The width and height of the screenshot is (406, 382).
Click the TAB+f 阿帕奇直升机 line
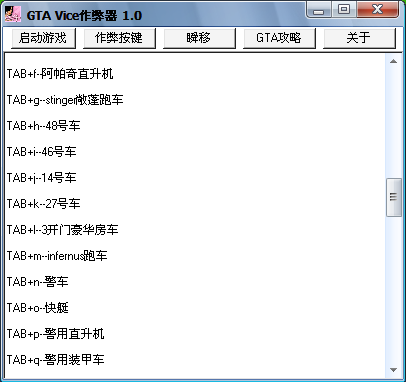click(x=60, y=74)
